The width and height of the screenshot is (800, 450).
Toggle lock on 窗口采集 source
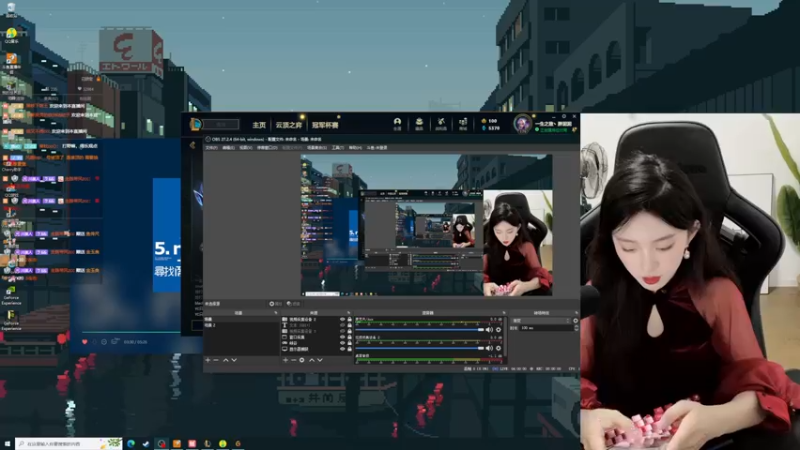pos(349,337)
